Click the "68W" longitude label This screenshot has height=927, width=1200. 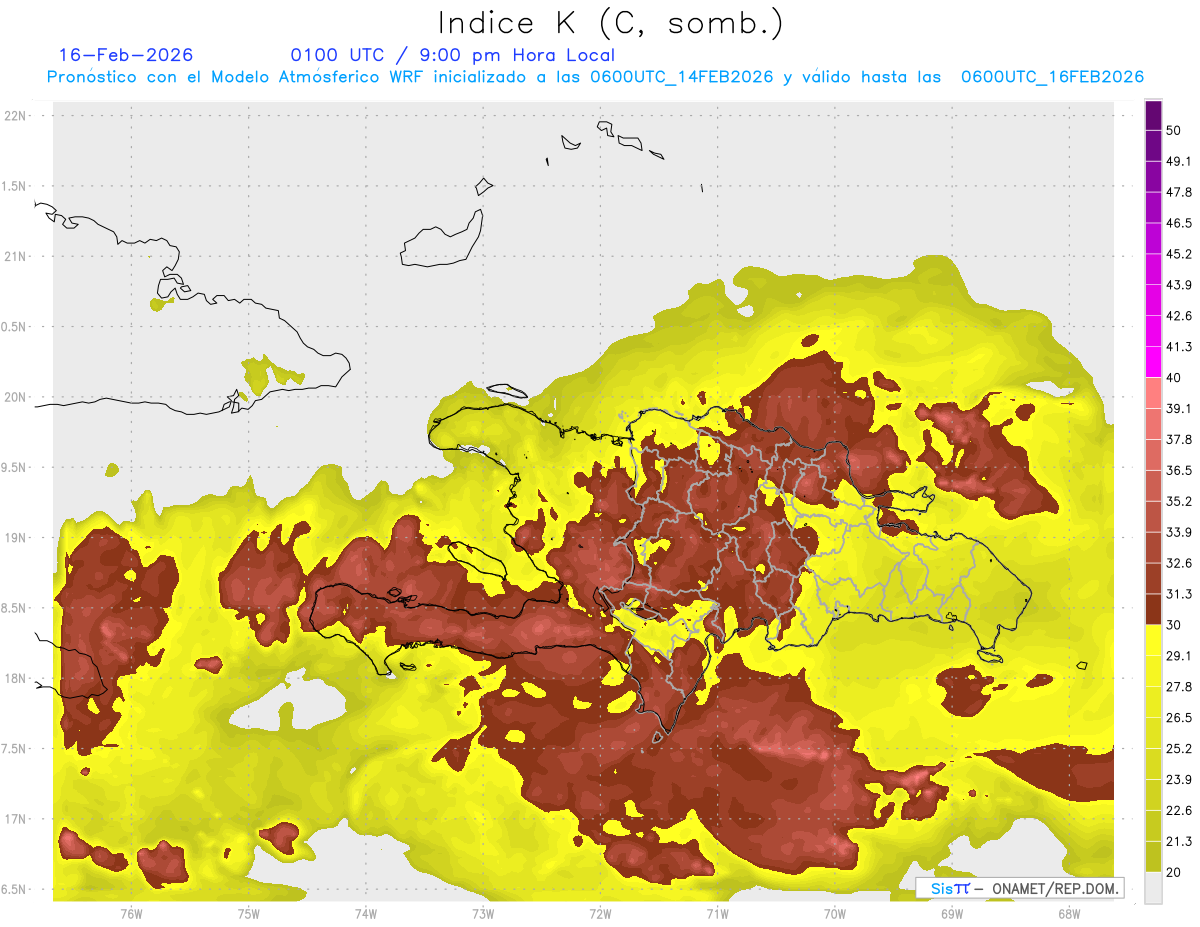[1069, 914]
